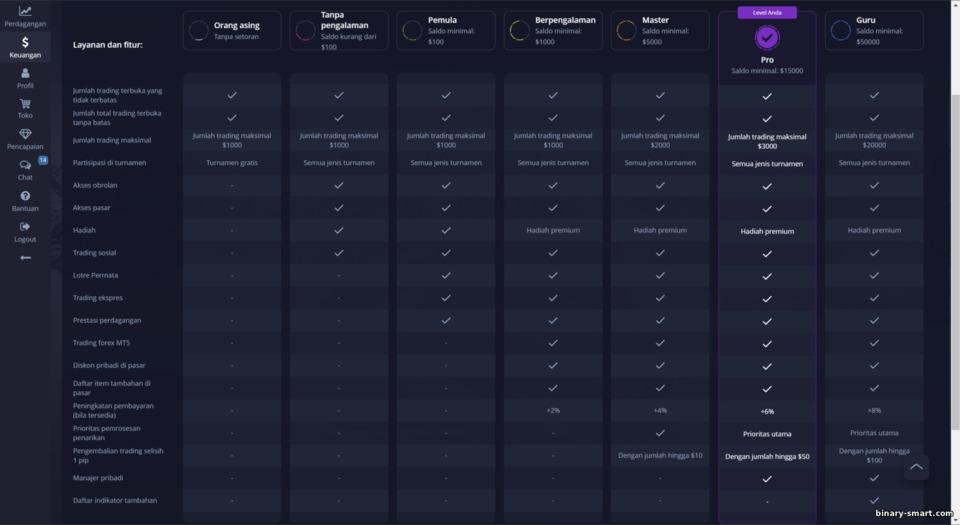The height and width of the screenshot is (525, 960).
Task: Click '+4%' in Master column
Action: click(660, 411)
